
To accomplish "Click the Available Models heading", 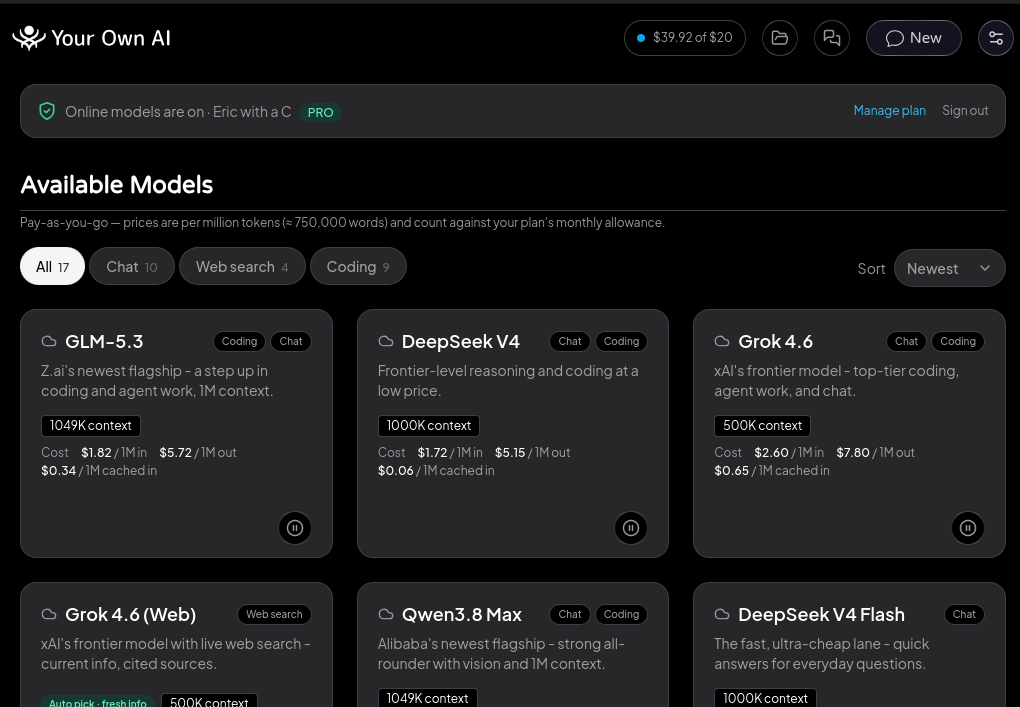I will click(x=117, y=185).
